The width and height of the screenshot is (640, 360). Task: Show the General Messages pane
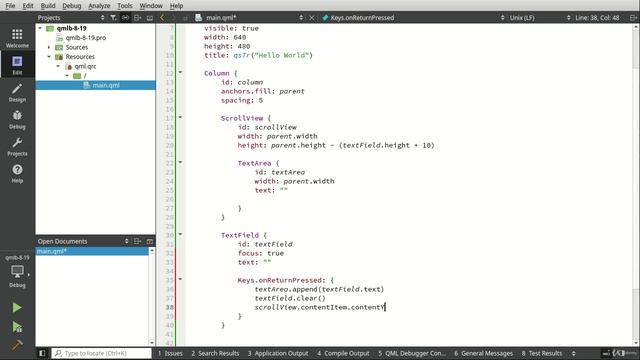pyautogui.click(x=484, y=353)
